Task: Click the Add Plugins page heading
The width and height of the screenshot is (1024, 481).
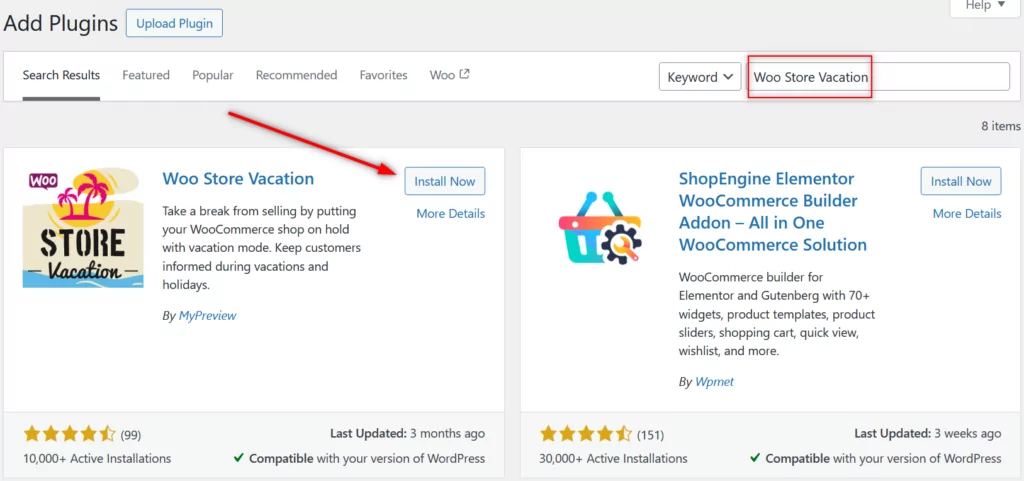Action: point(61,23)
